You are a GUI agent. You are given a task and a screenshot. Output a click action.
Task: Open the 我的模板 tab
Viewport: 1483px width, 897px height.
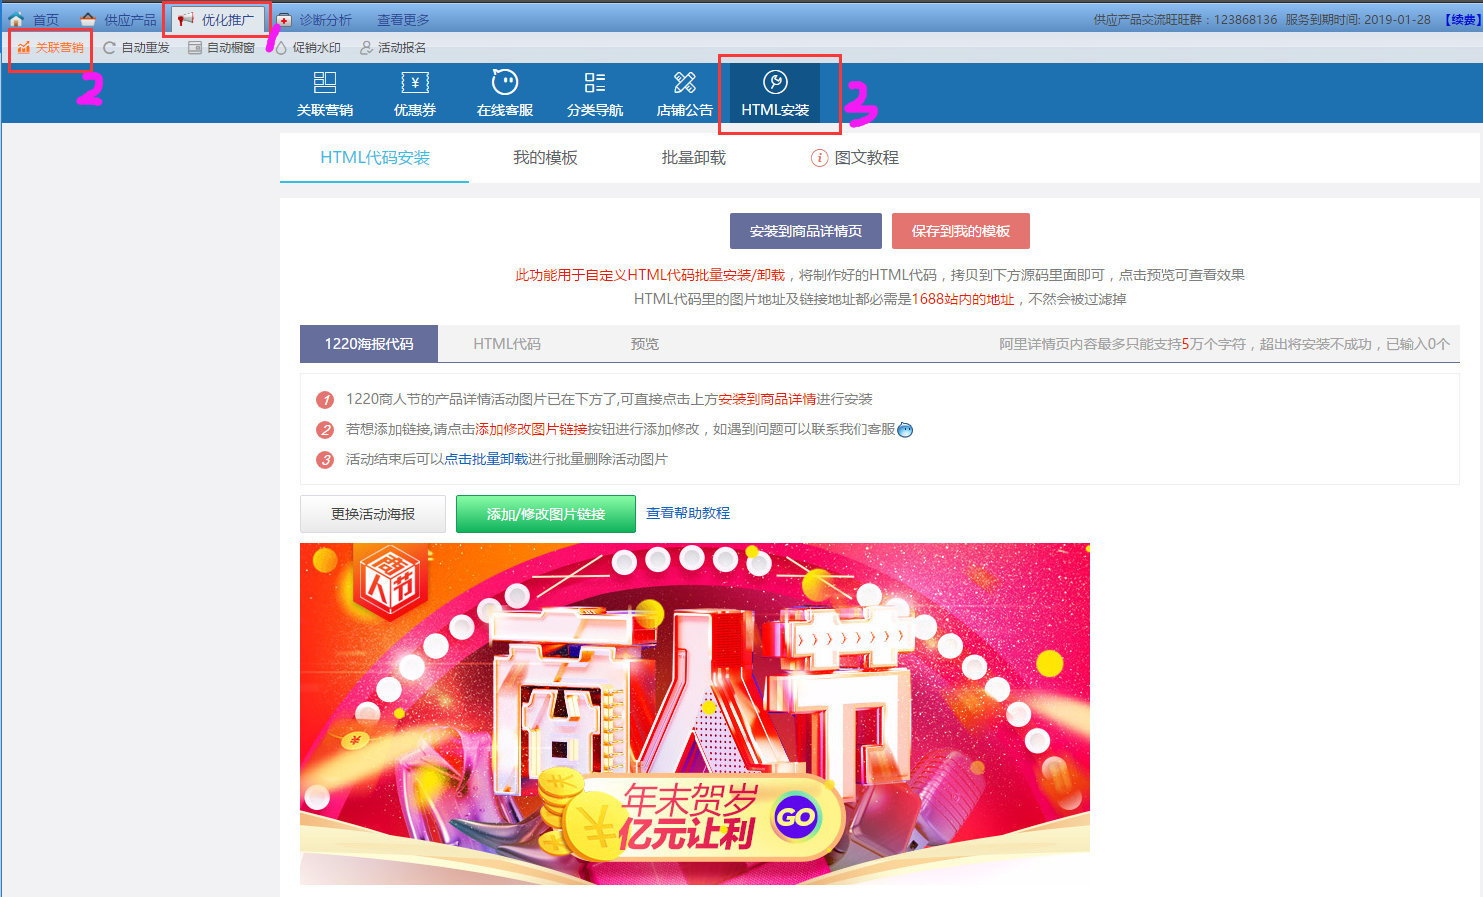(x=545, y=158)
